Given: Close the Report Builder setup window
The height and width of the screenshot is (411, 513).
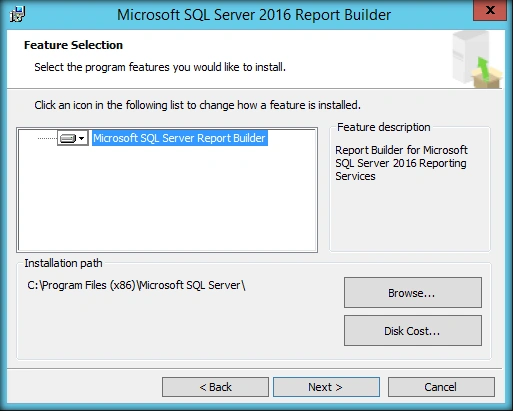Looking at the screenshot, I should click(490, 10).
